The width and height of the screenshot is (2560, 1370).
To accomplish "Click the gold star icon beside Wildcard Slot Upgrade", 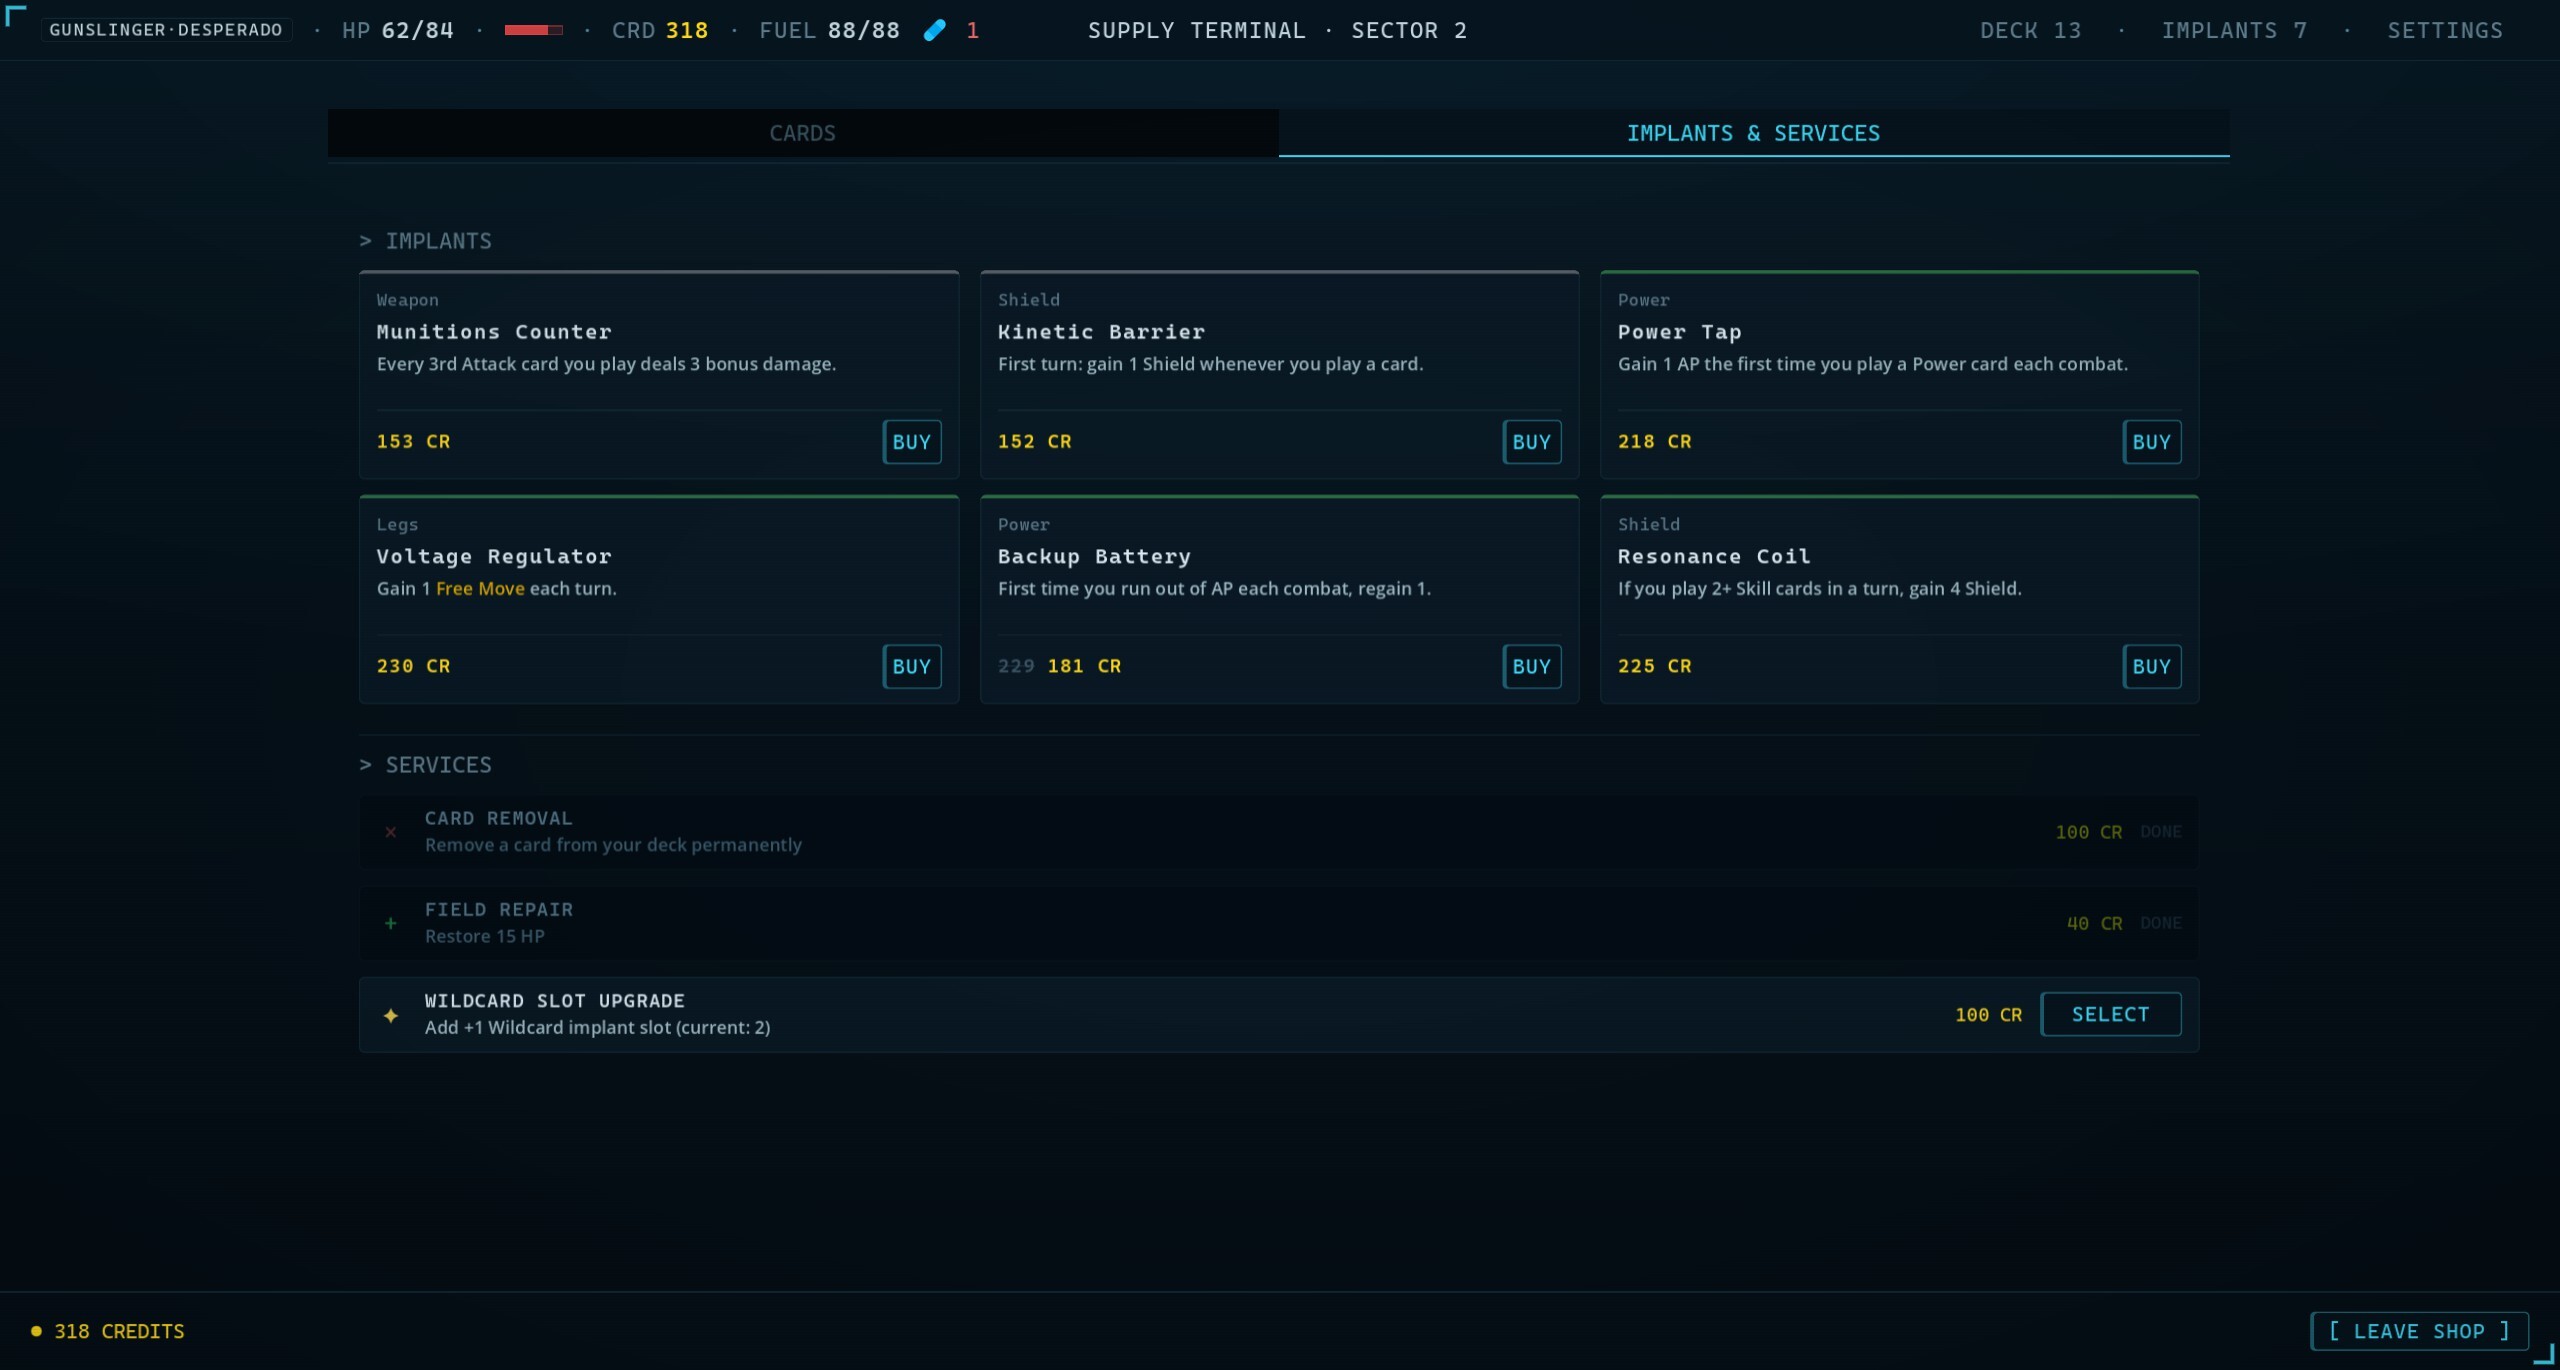I will (x=391, y=1015).
